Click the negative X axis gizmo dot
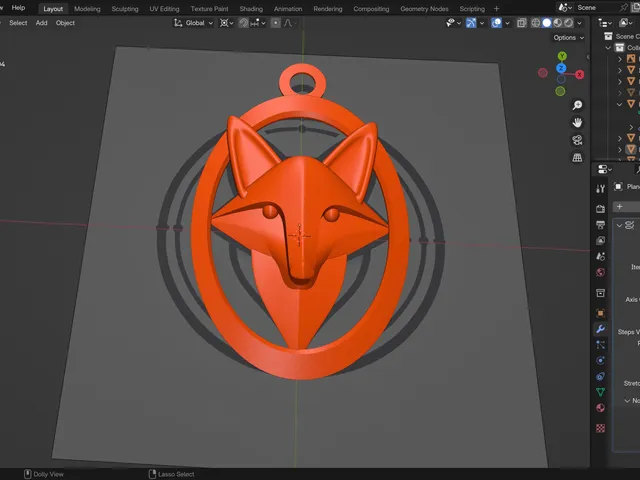This screenshot has height=480, width=640. point(543,73)
